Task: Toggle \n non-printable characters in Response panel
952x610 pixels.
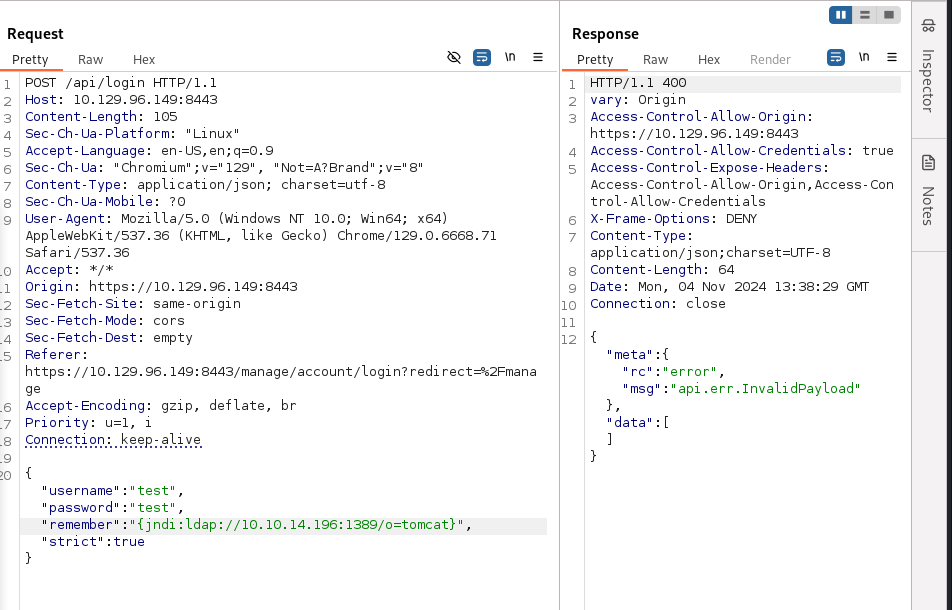Action: [x=864, y=57]
